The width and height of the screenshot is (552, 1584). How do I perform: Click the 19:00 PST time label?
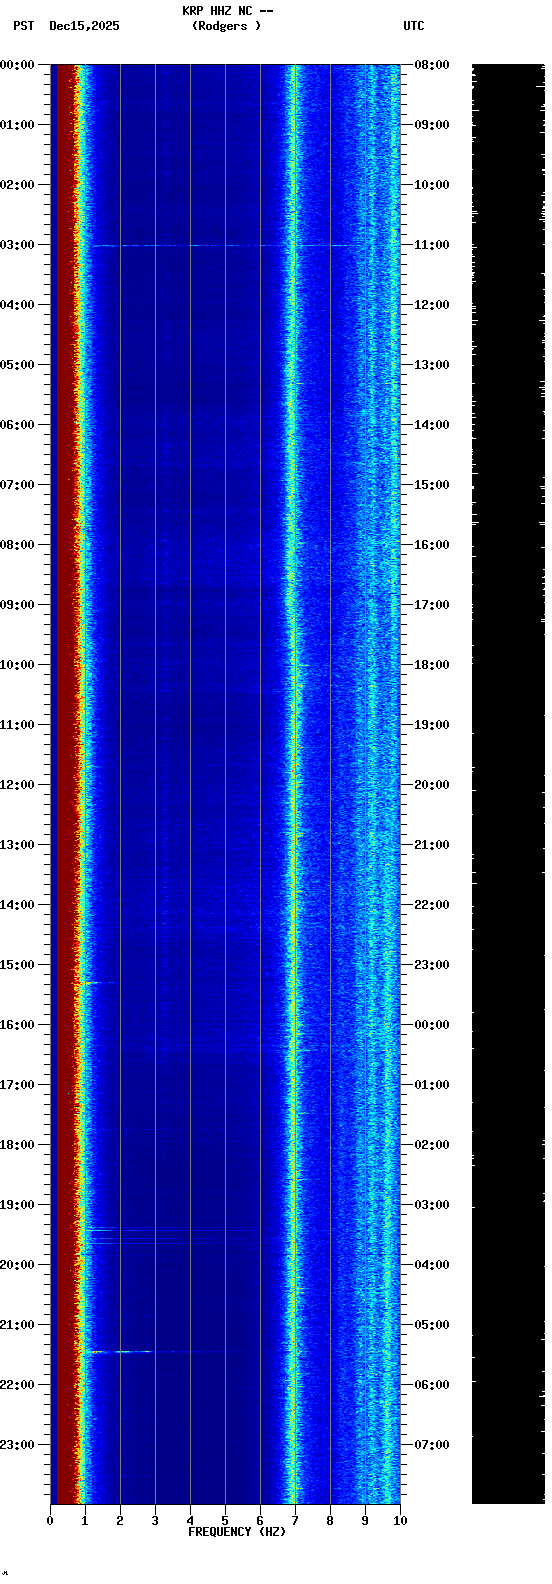click(x=18, y=1205)
